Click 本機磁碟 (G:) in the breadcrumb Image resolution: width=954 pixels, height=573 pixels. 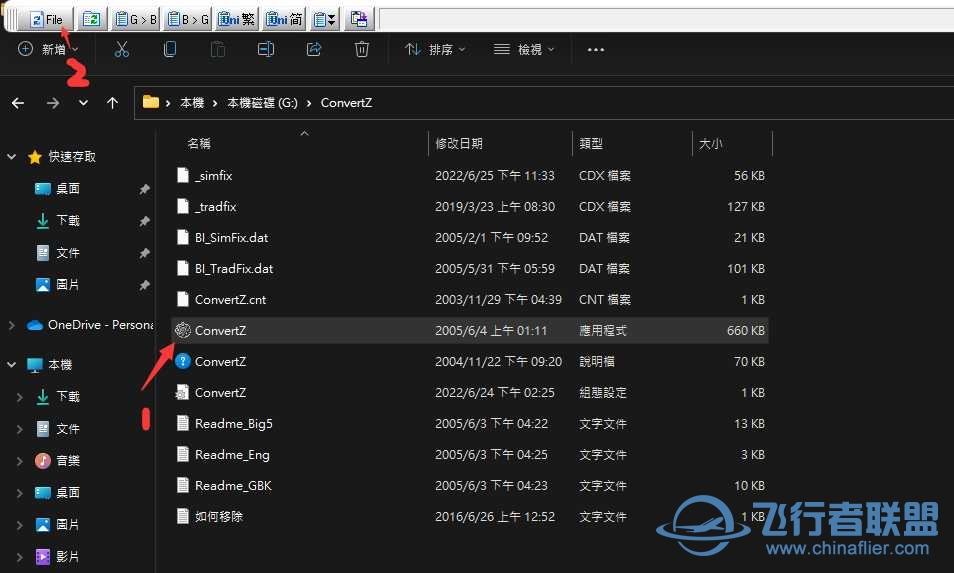(262, 103)
